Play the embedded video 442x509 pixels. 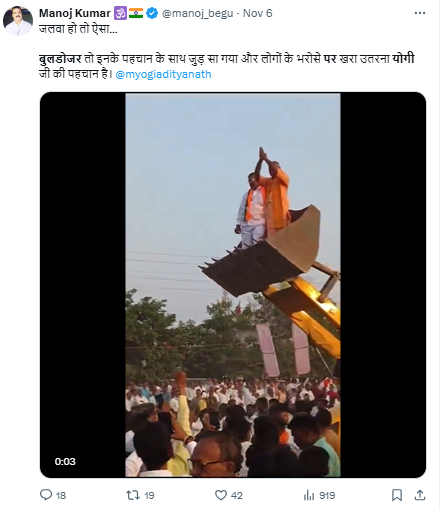click(x=233, y=285)
